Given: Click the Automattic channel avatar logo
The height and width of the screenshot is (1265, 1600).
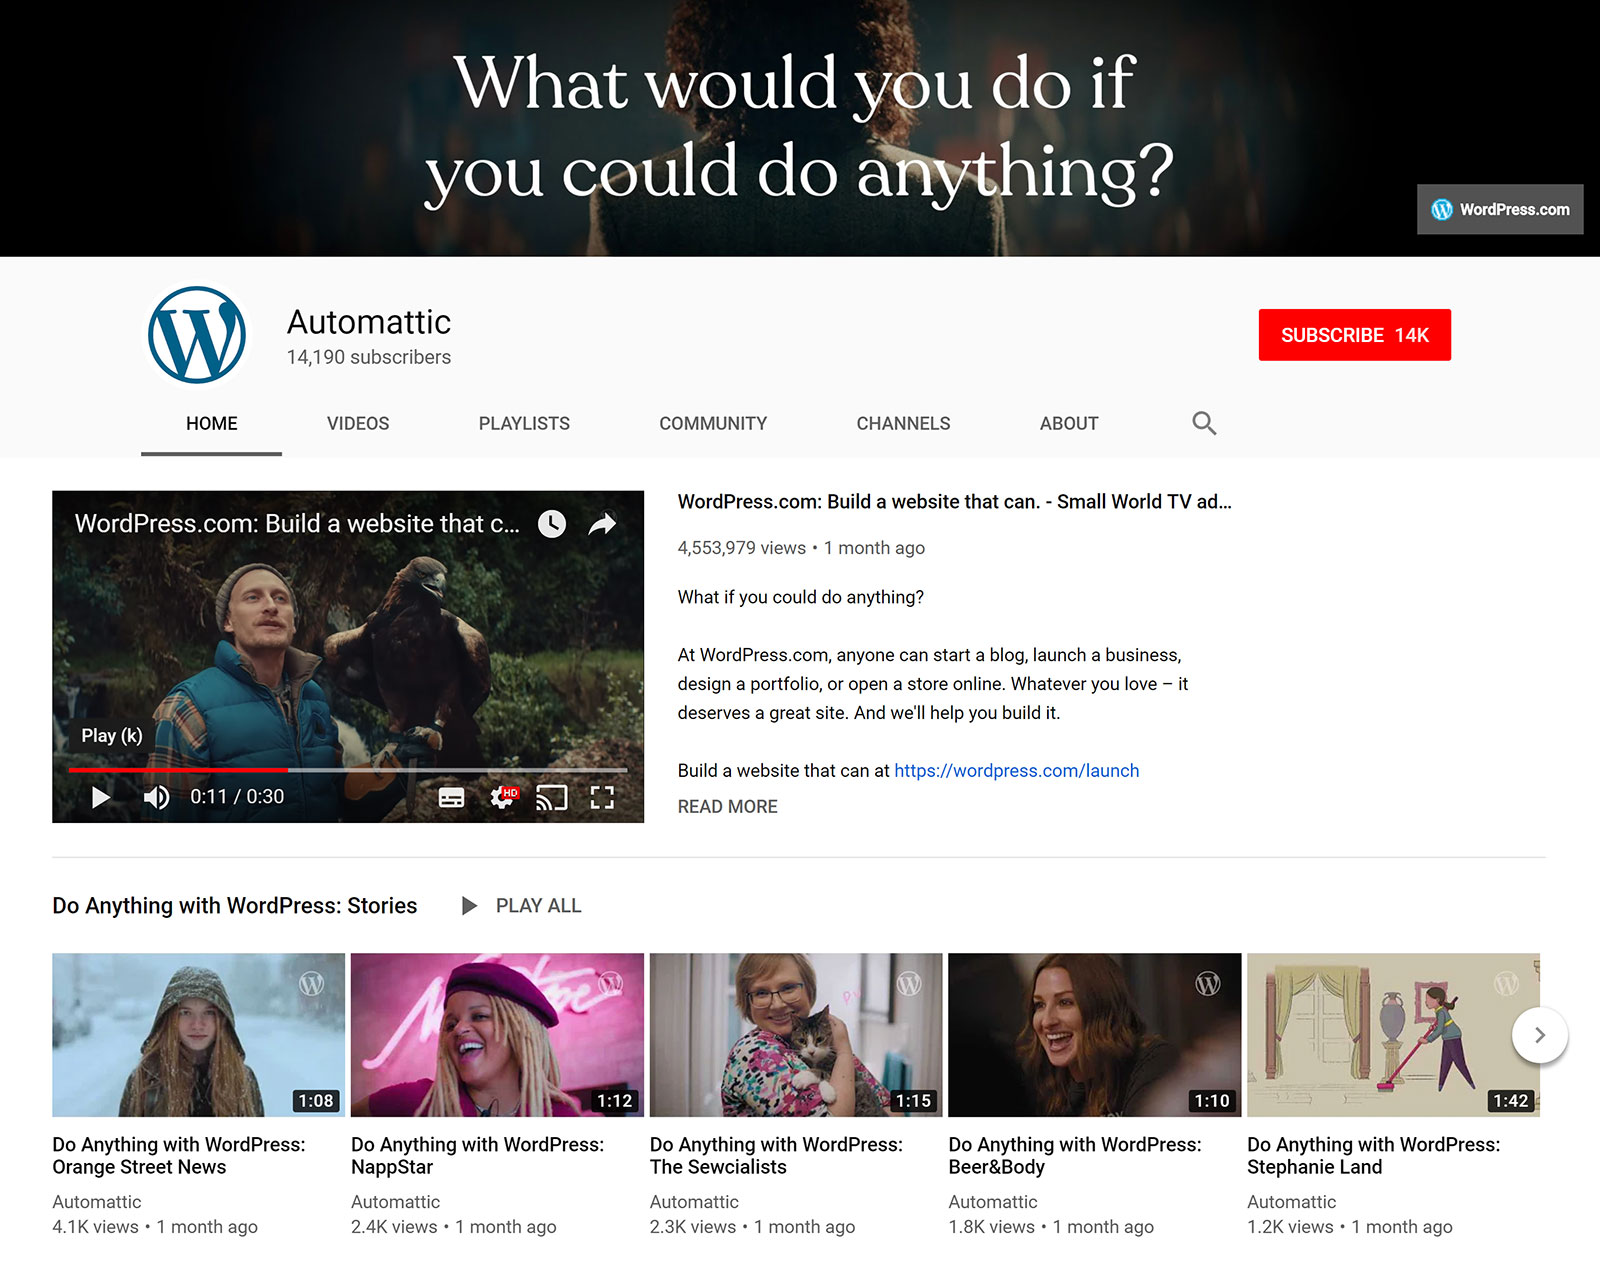Looking at the screenshot, I should coord(197,335).
